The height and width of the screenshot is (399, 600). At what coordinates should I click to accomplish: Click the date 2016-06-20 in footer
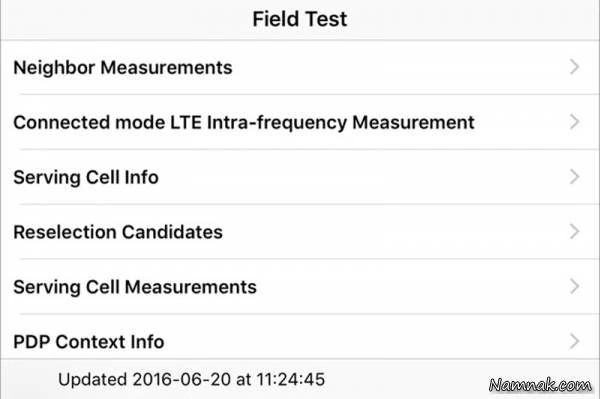point(182,379)
